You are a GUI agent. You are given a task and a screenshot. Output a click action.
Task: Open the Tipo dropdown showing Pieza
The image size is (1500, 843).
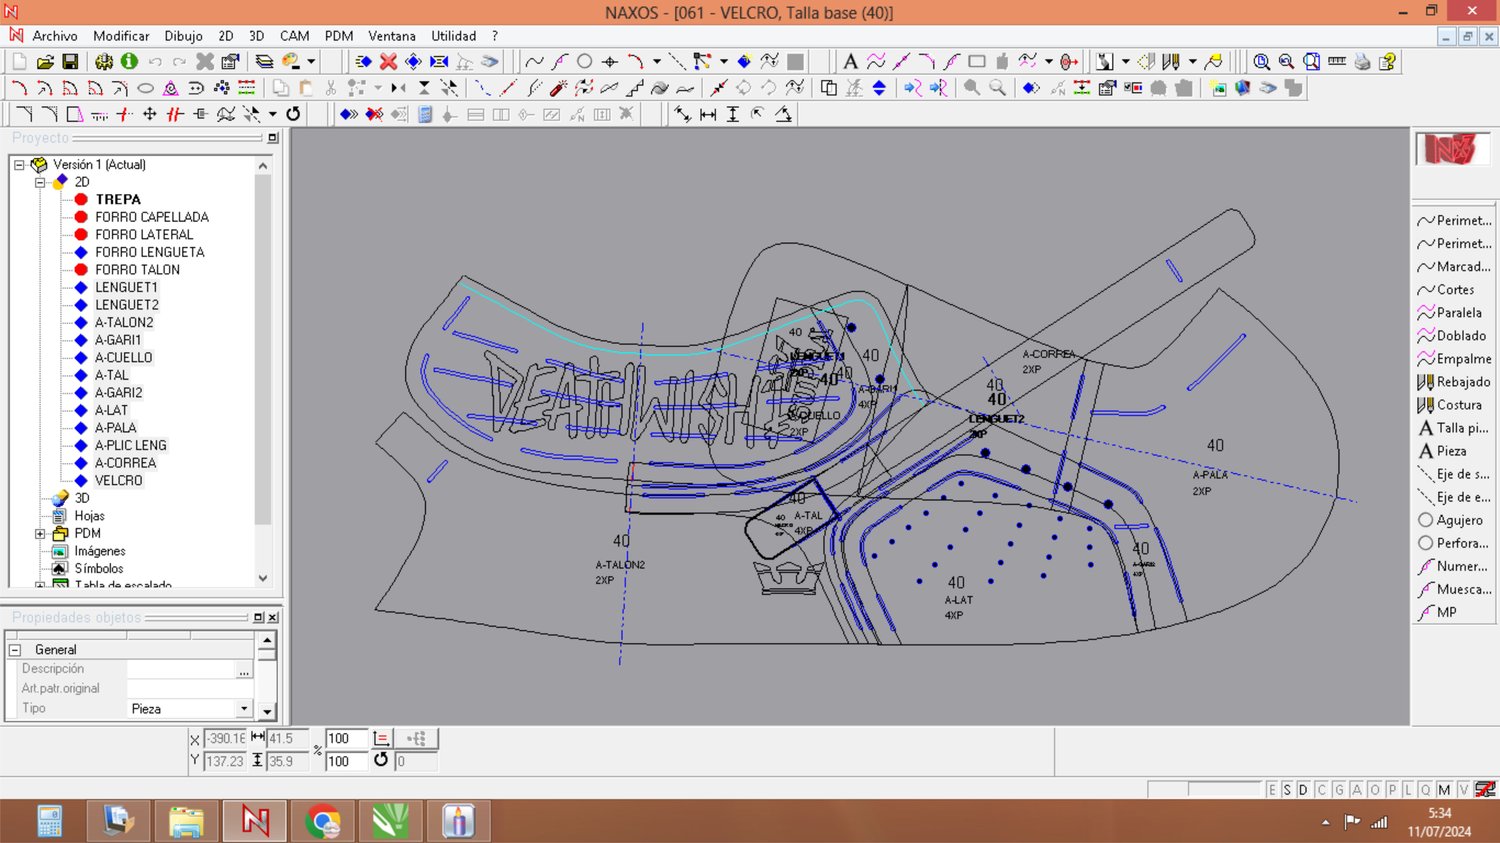[x=243, y=709]
